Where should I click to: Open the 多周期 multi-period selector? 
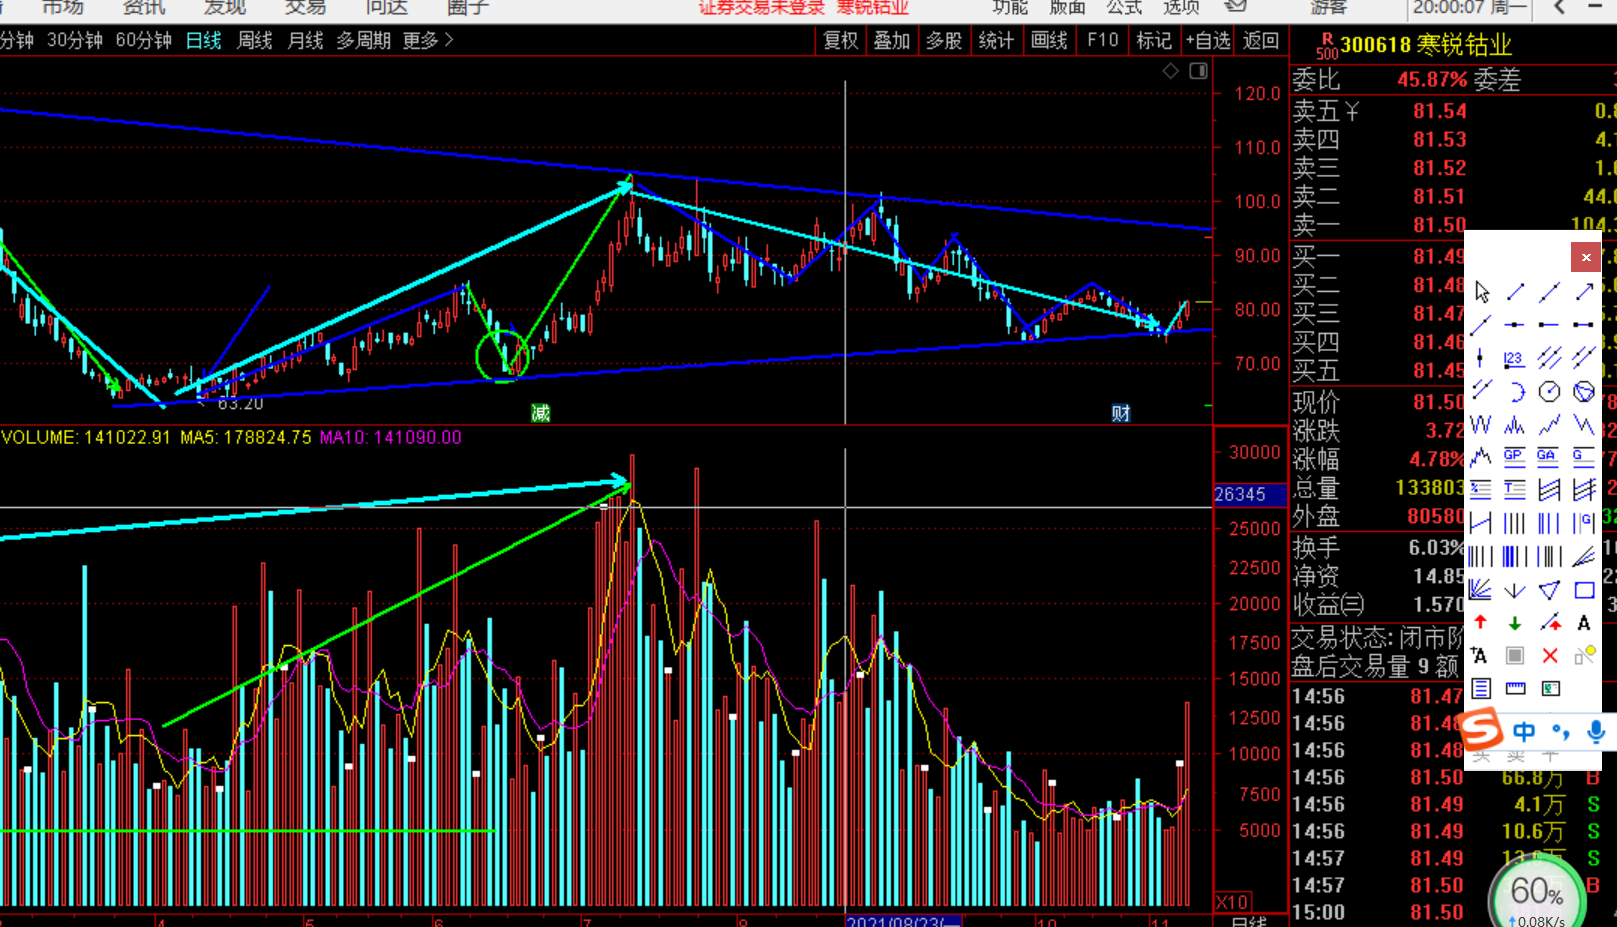(x=363, y=41)
